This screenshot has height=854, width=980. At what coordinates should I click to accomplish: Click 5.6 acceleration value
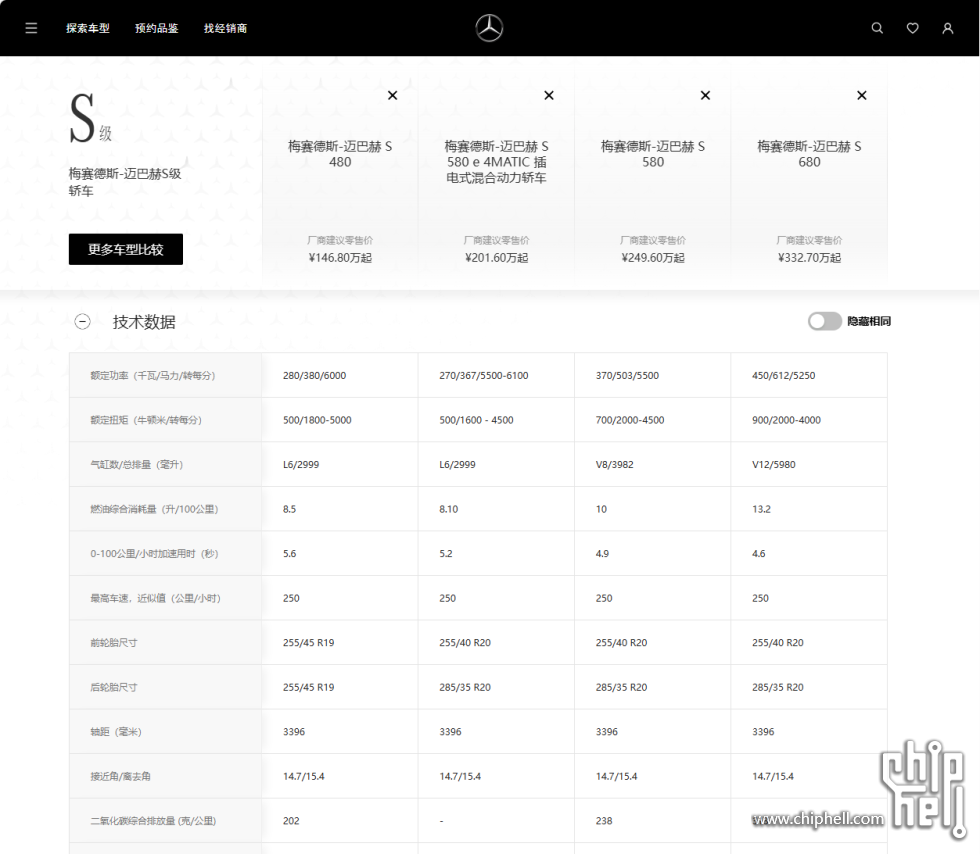pos(289,554)
